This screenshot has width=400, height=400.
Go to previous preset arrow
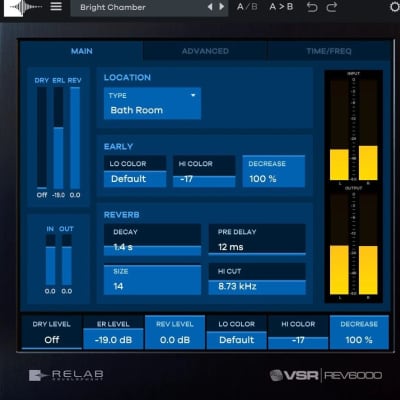pyautogui.click(x=210, y=7)
